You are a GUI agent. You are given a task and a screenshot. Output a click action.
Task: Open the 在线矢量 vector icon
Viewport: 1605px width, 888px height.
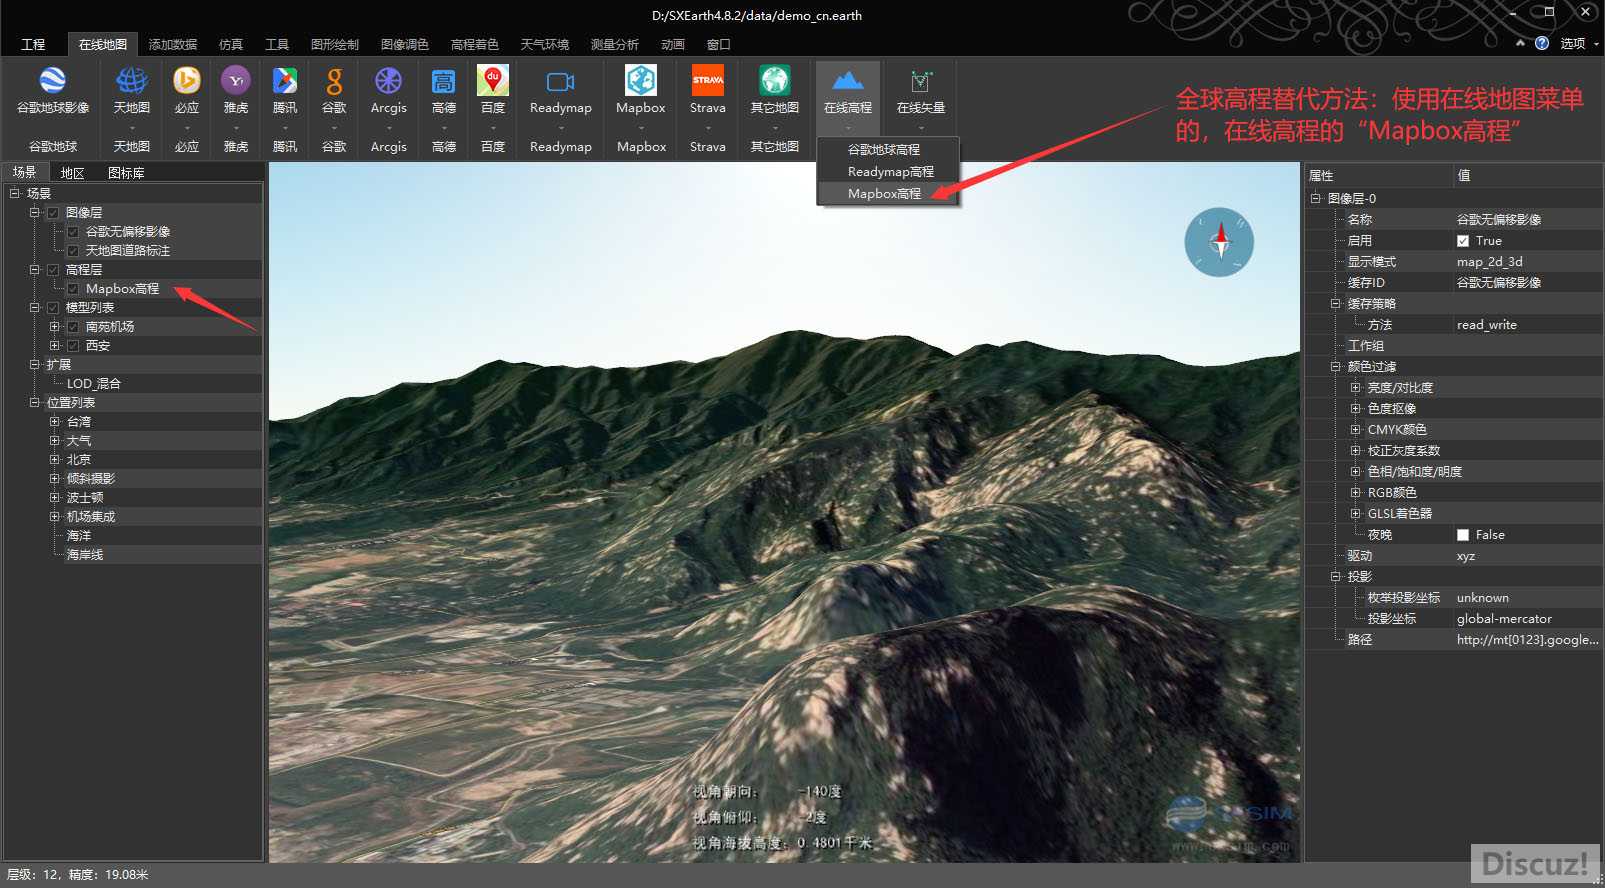point(921,81)
